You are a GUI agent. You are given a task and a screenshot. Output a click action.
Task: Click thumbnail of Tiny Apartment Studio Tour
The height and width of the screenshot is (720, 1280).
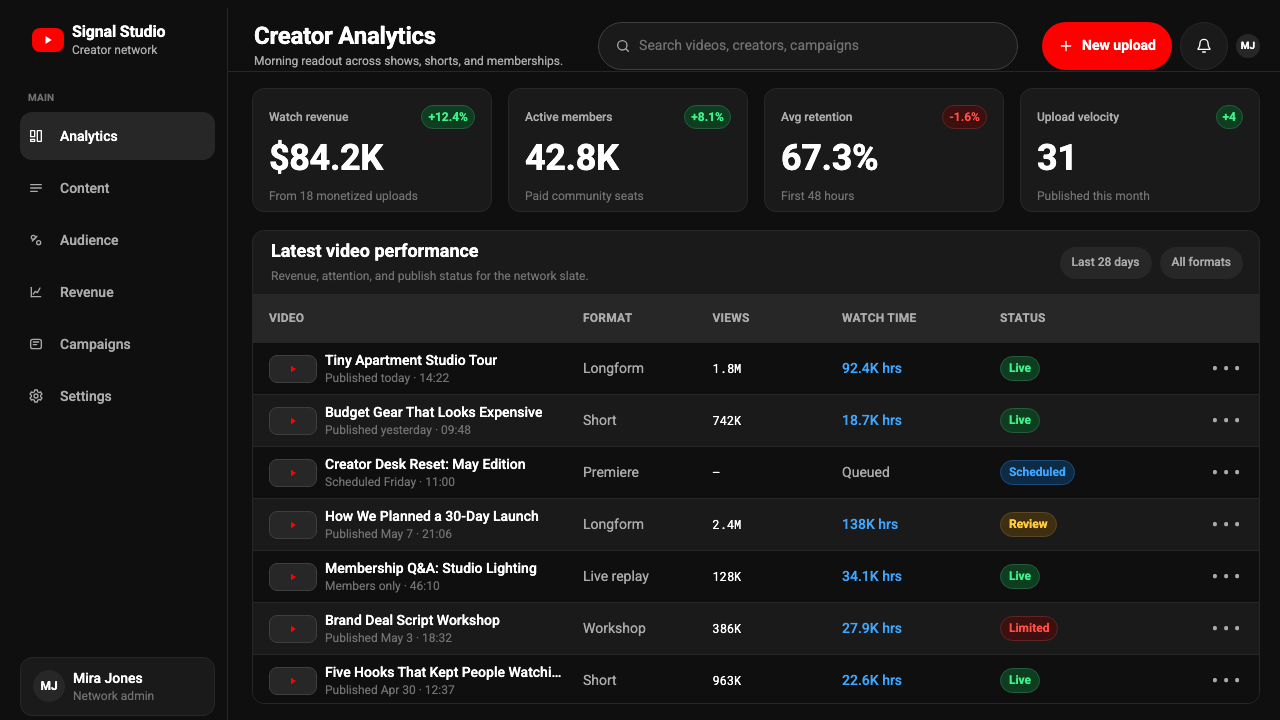pyautogui.click(x=293, y=369)
